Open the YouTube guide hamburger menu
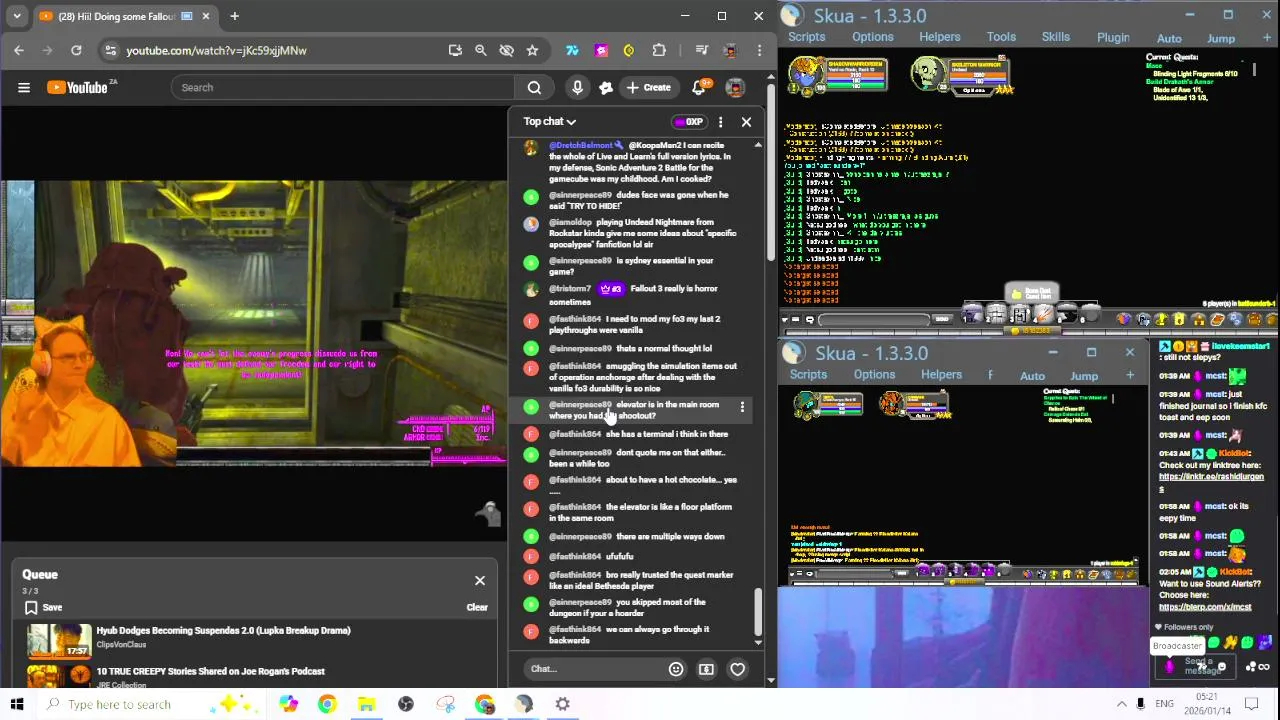The width and height of the screenshot is (1280, 720). (24, 87)
